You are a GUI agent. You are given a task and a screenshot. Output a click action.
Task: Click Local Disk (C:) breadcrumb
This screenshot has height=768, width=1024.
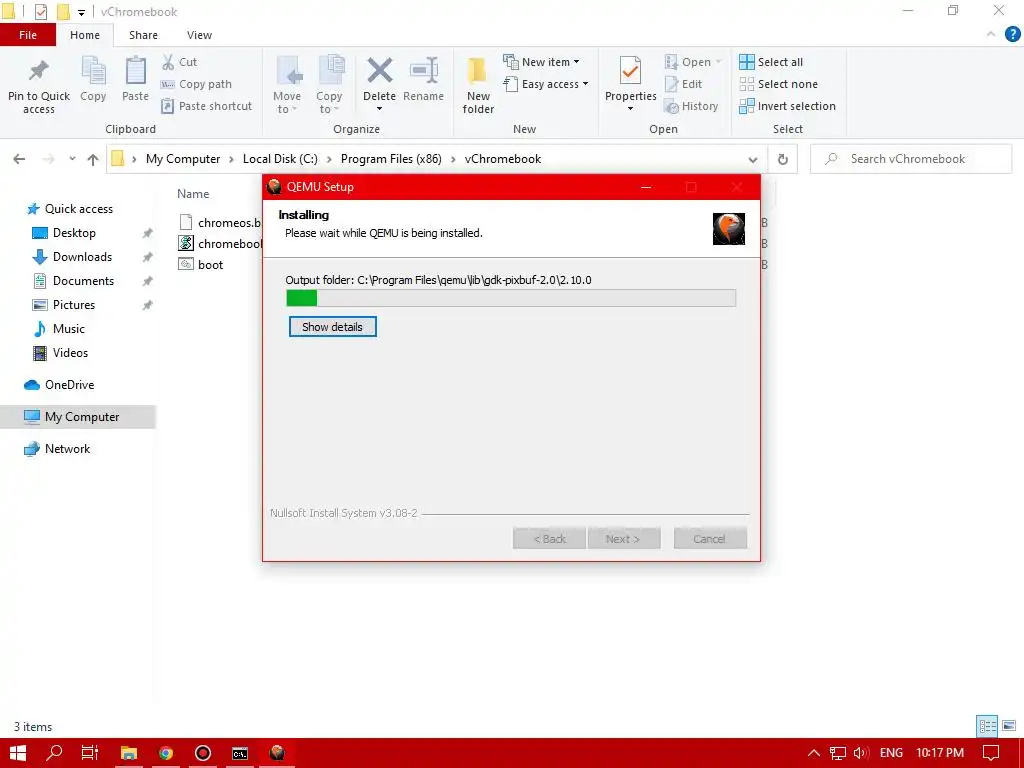coord(280,159)
